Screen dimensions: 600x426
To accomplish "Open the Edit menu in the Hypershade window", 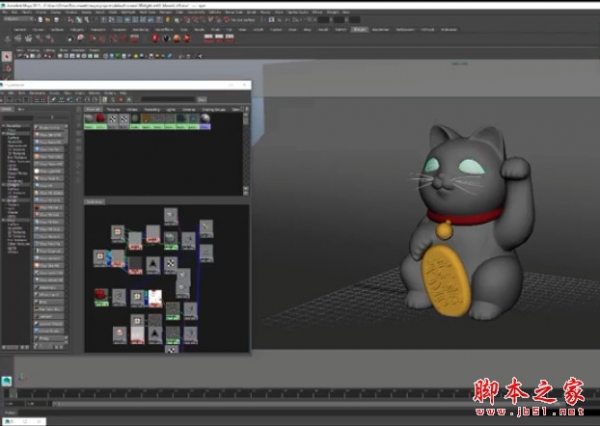I will (11, 93).
